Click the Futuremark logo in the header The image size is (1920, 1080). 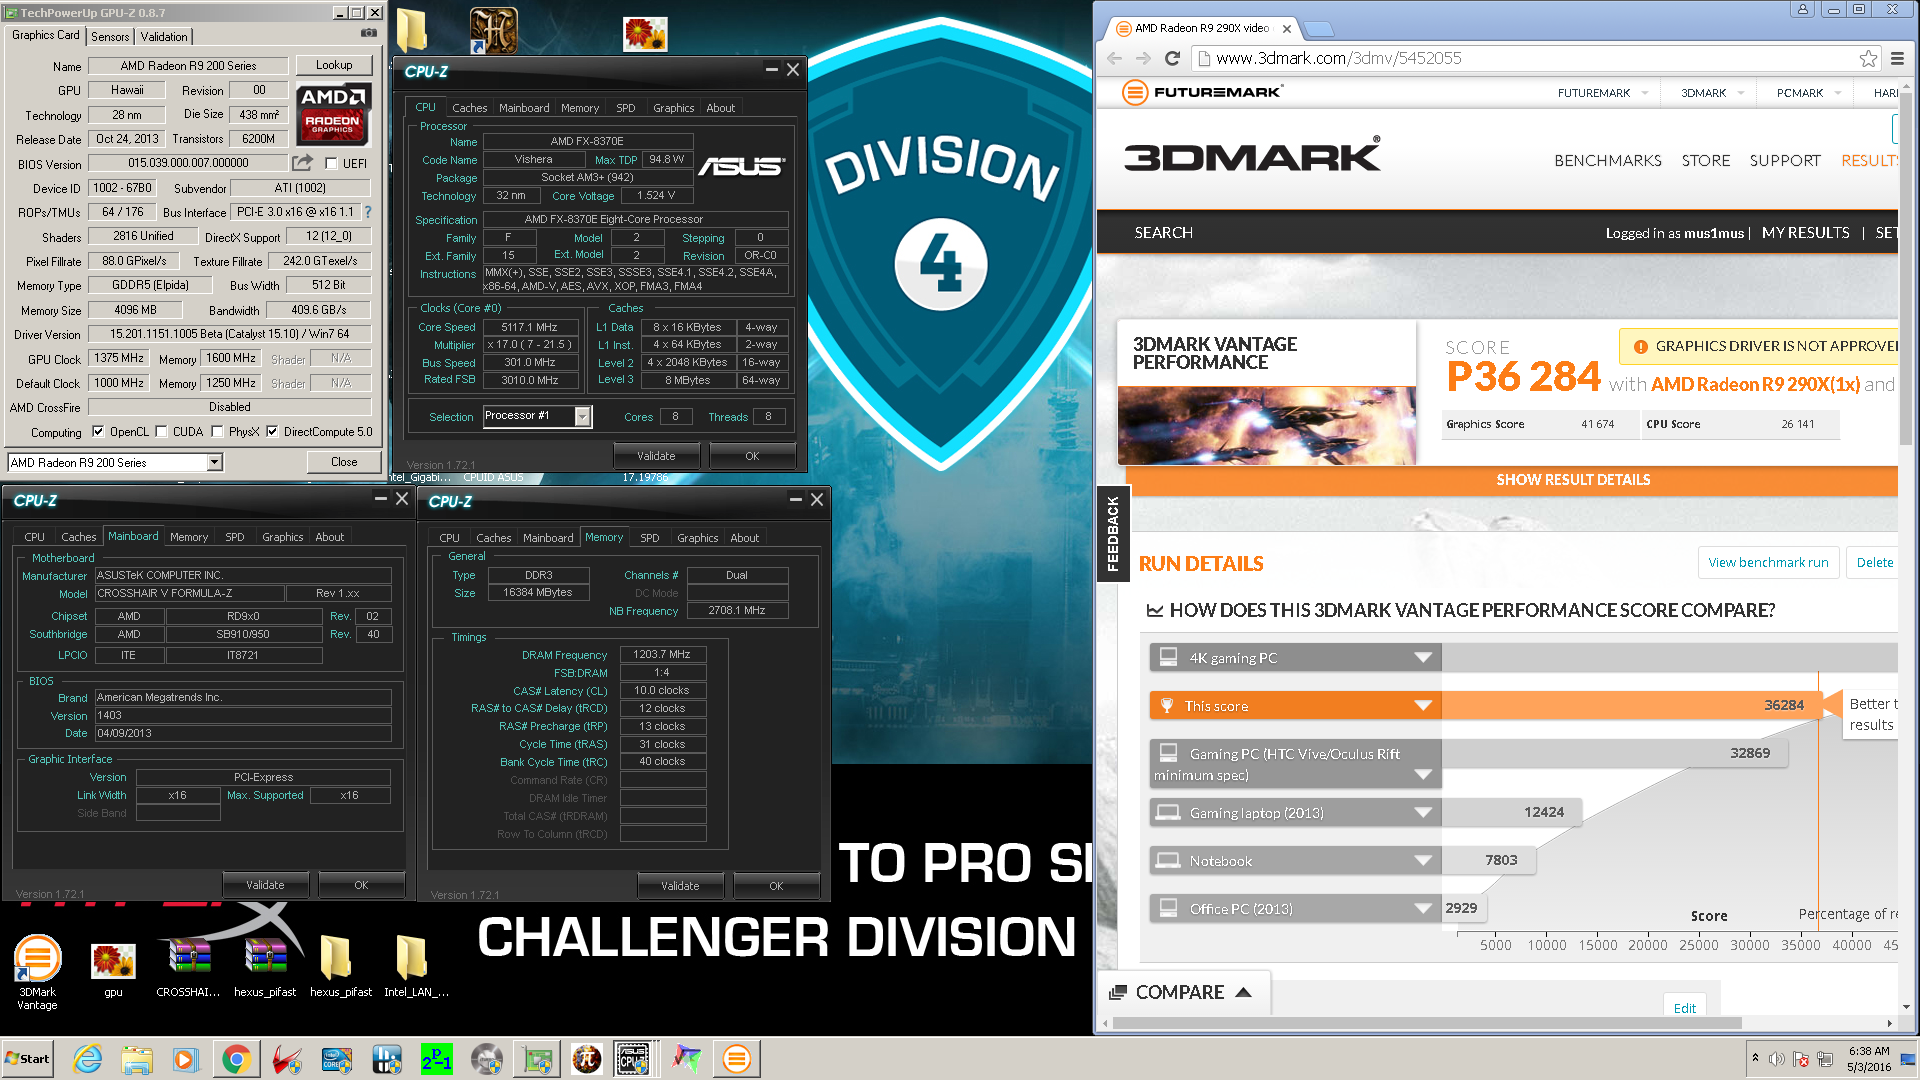pos(1202,92)
